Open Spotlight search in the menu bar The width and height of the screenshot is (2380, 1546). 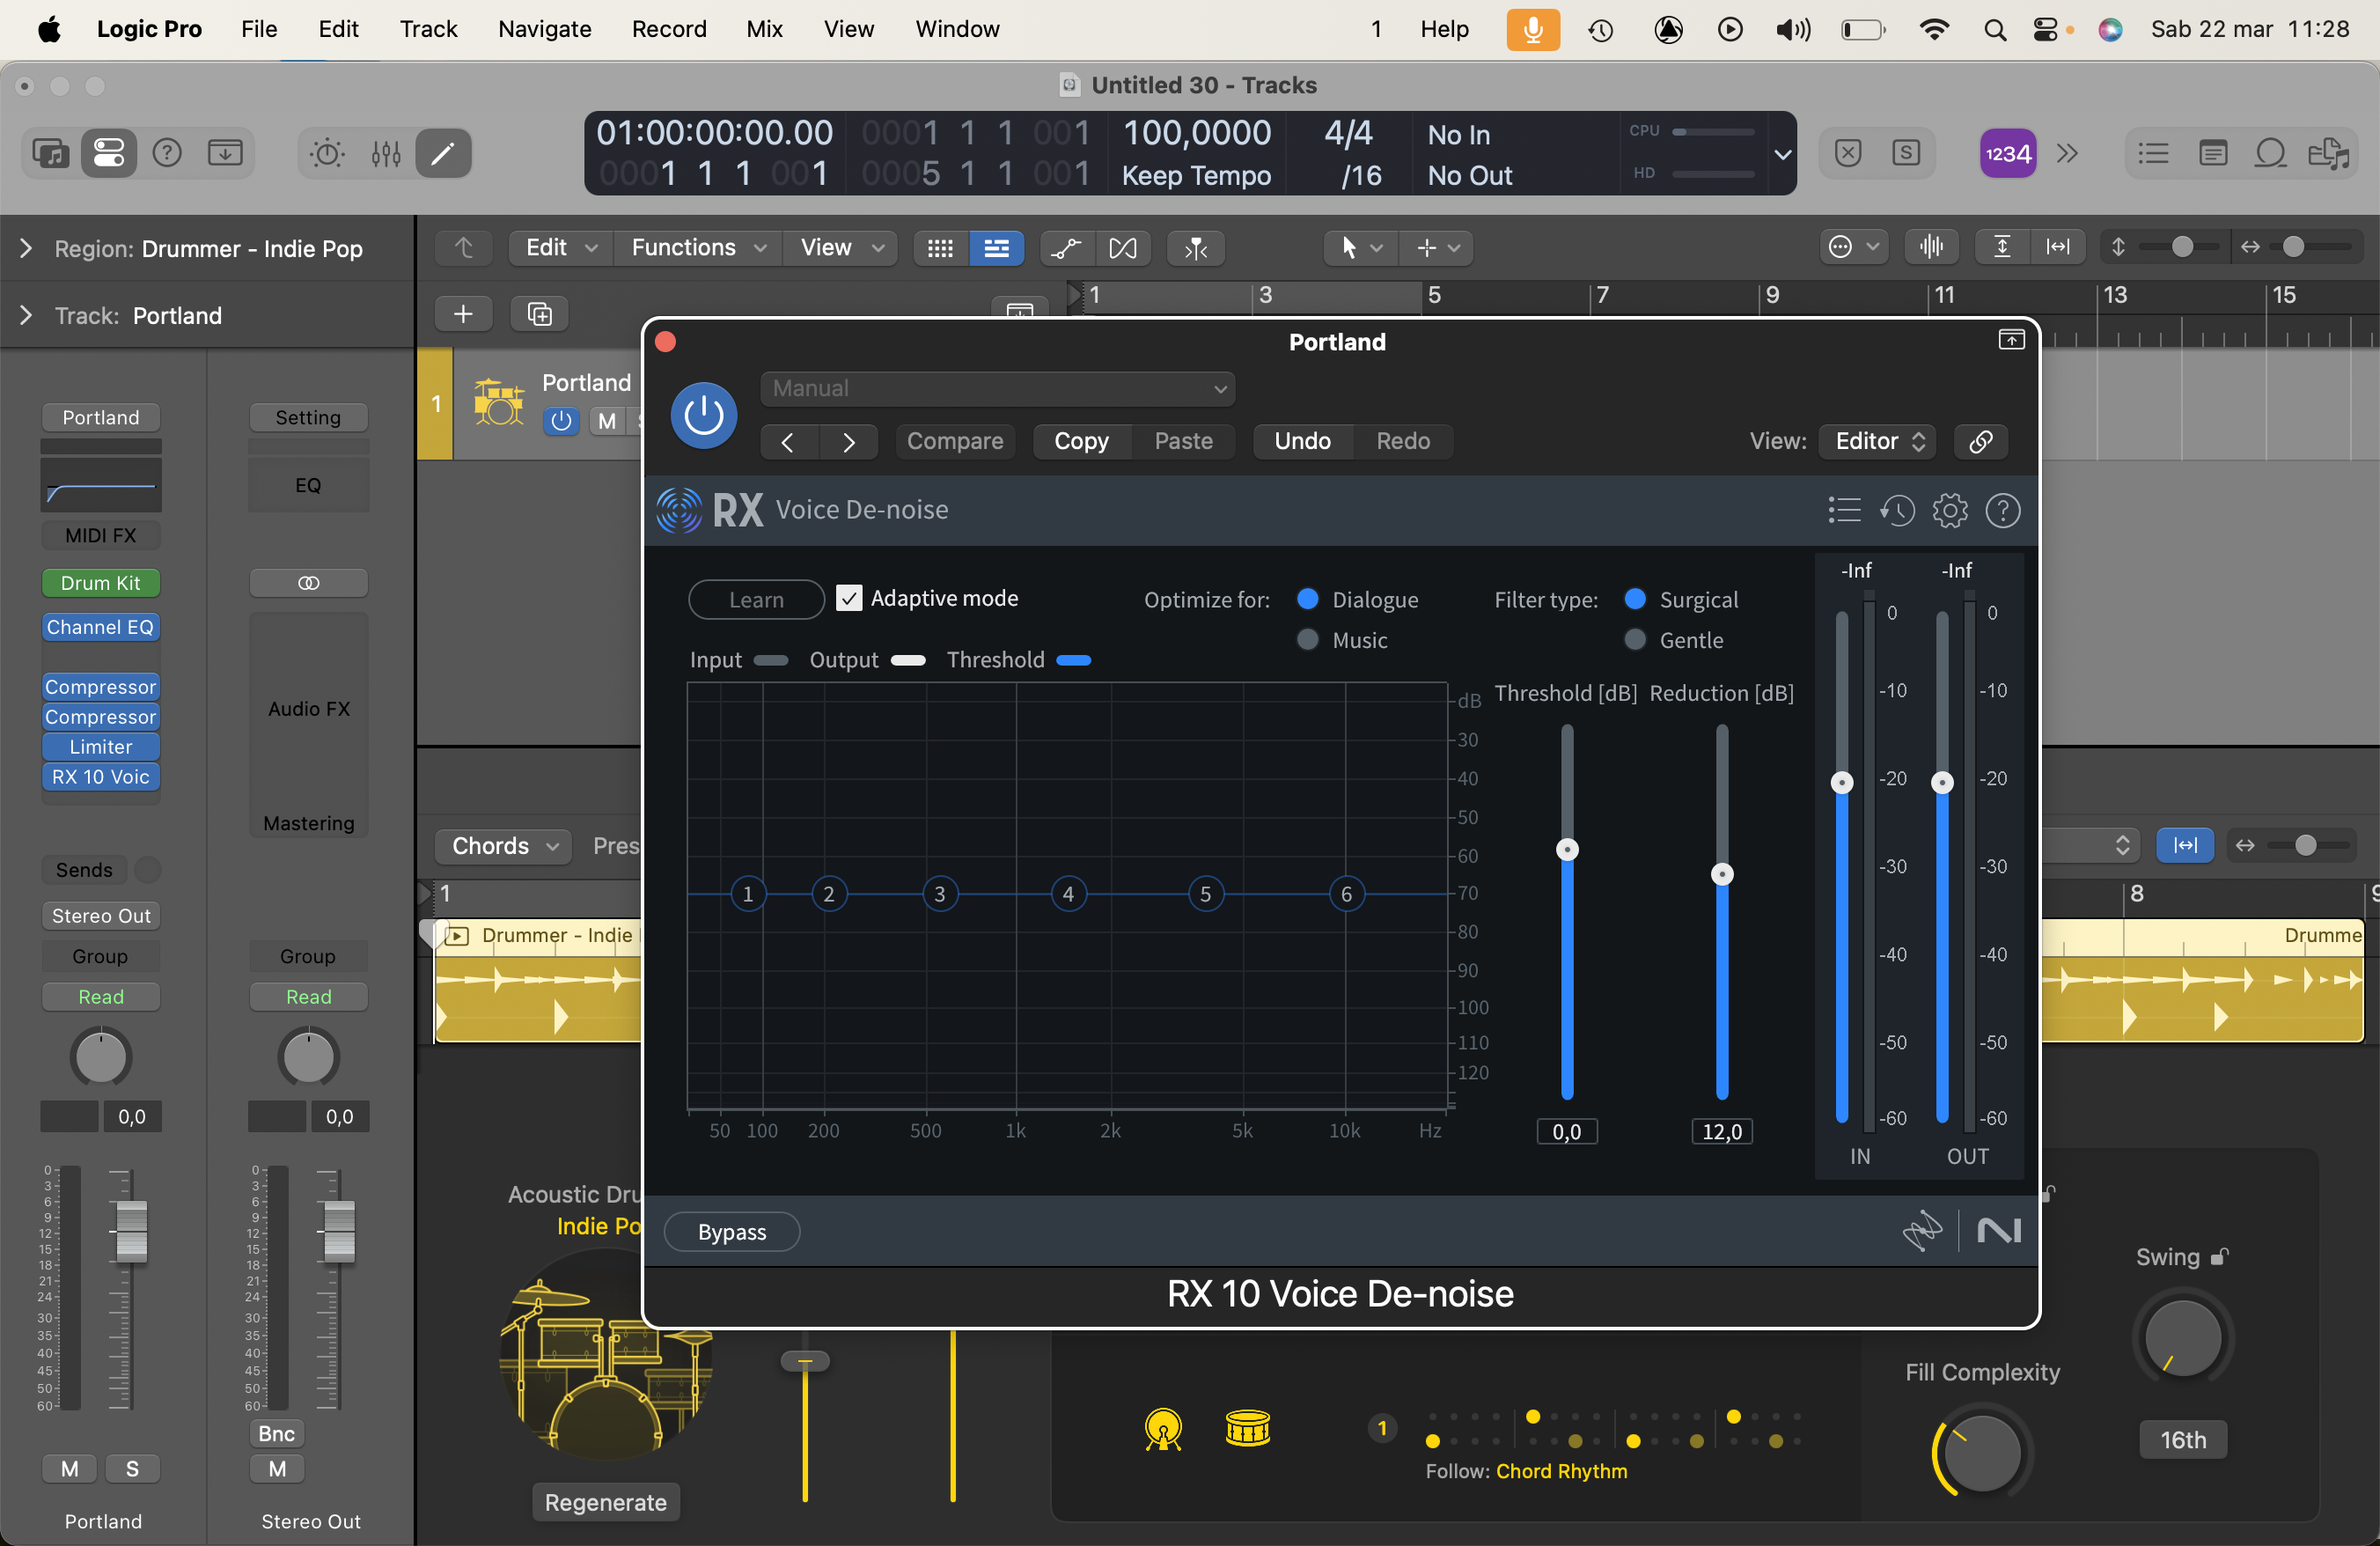(1994, 29)
